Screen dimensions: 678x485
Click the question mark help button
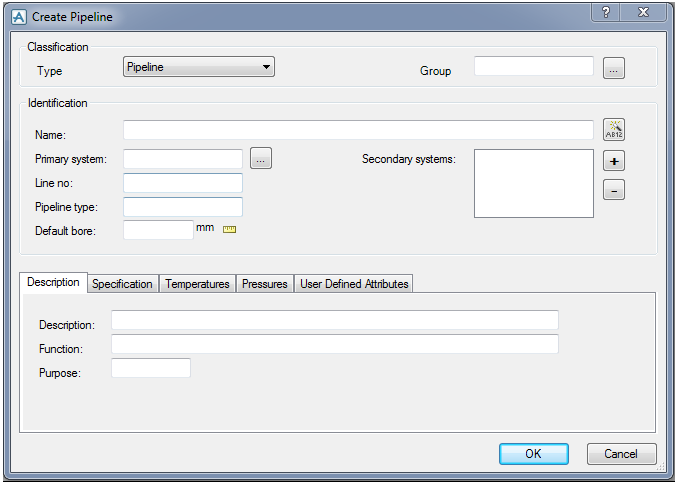[606, 12]
